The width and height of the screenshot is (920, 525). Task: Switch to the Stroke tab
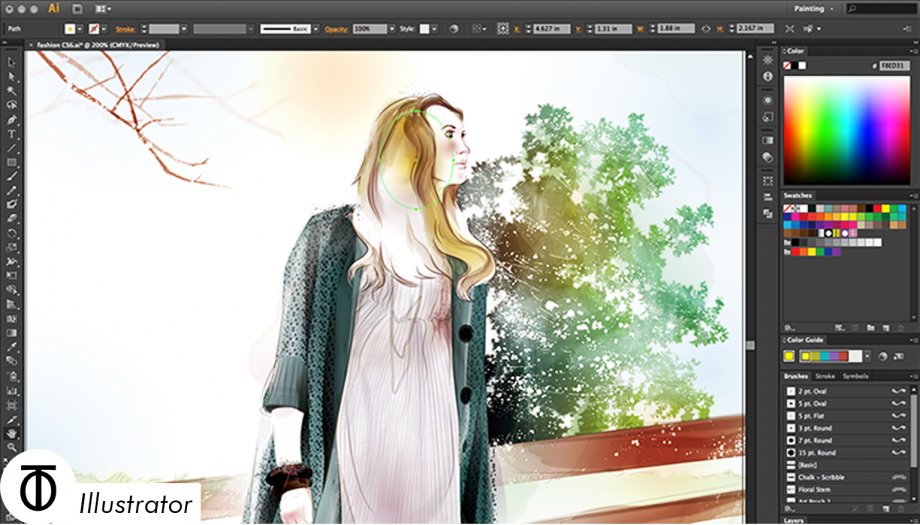[825, 376]
